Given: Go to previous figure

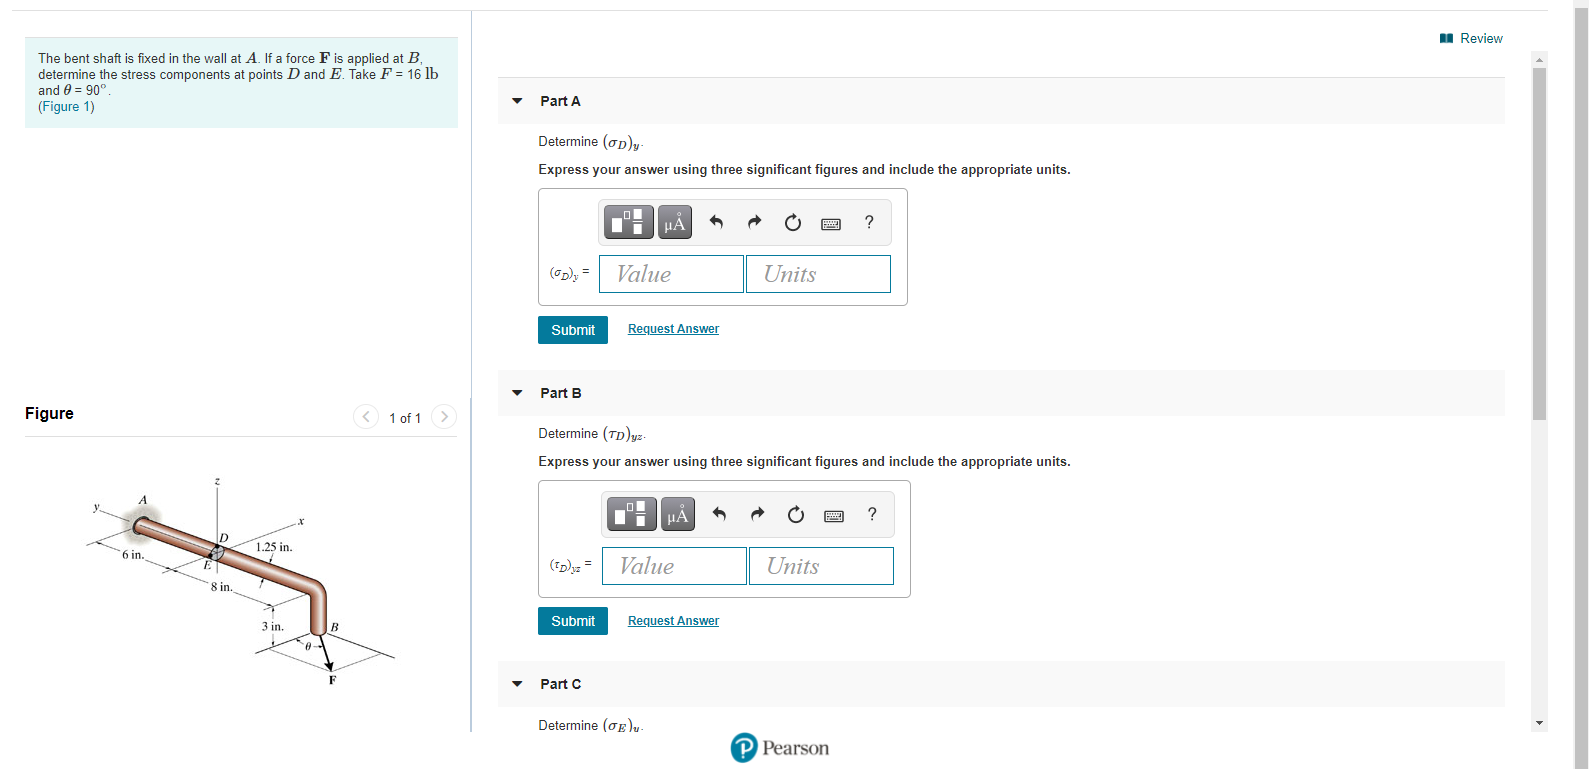Looking at the screenshot, I should (366, 417).
